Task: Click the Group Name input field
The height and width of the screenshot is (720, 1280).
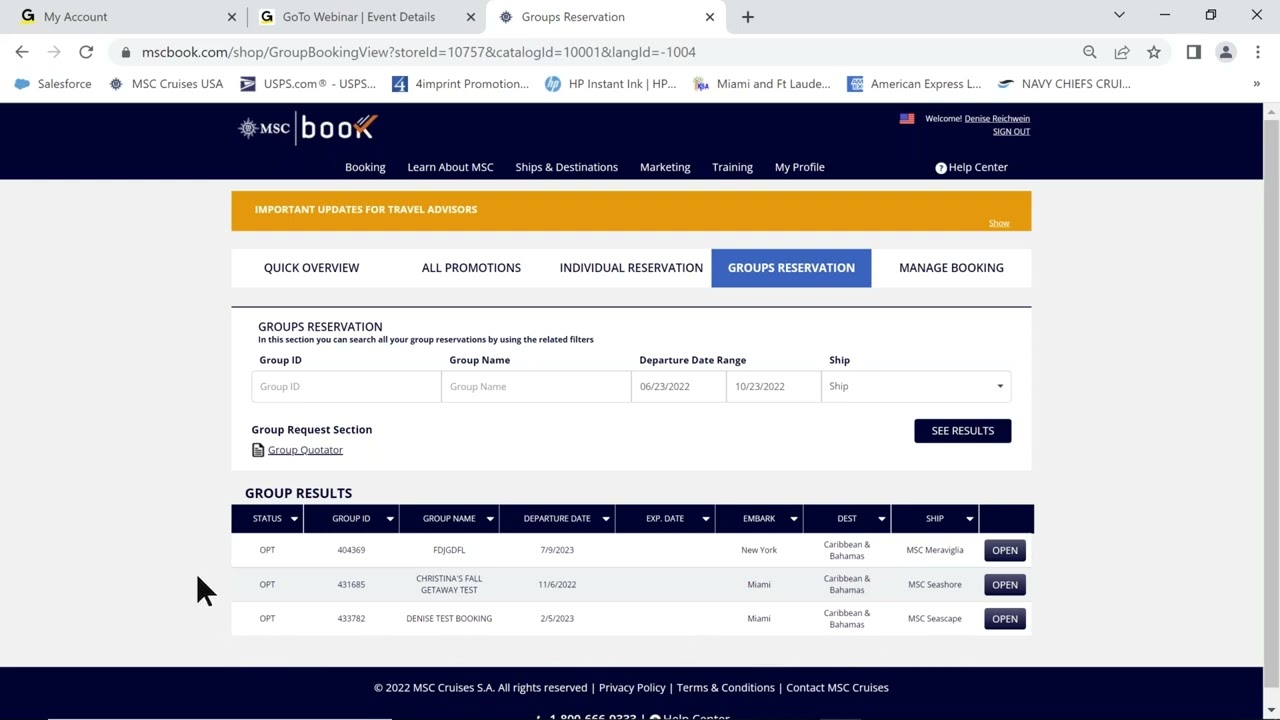Action: [536, 387]
